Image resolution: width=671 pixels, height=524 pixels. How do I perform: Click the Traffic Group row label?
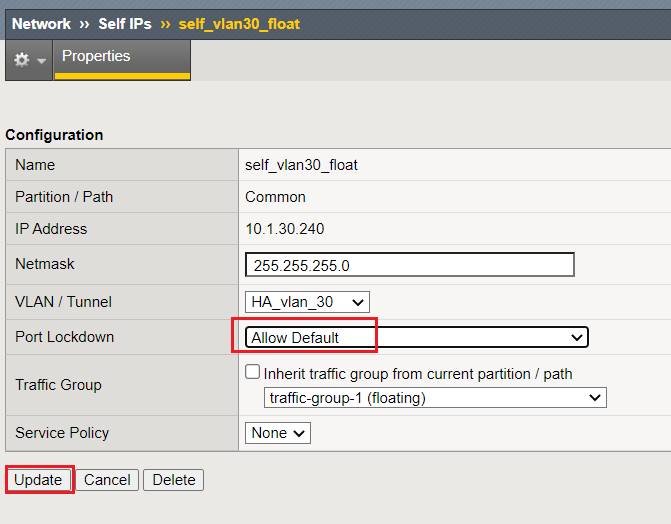(x=58, y=384)
